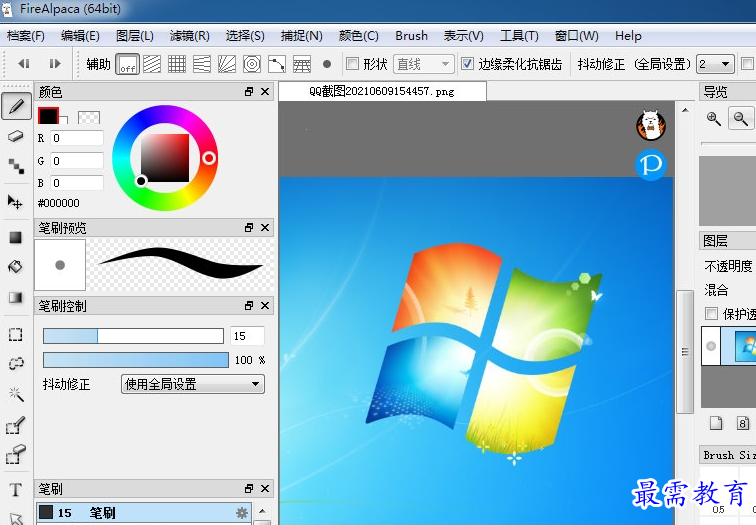Select the Bucket fill tool

pos(15,267)
